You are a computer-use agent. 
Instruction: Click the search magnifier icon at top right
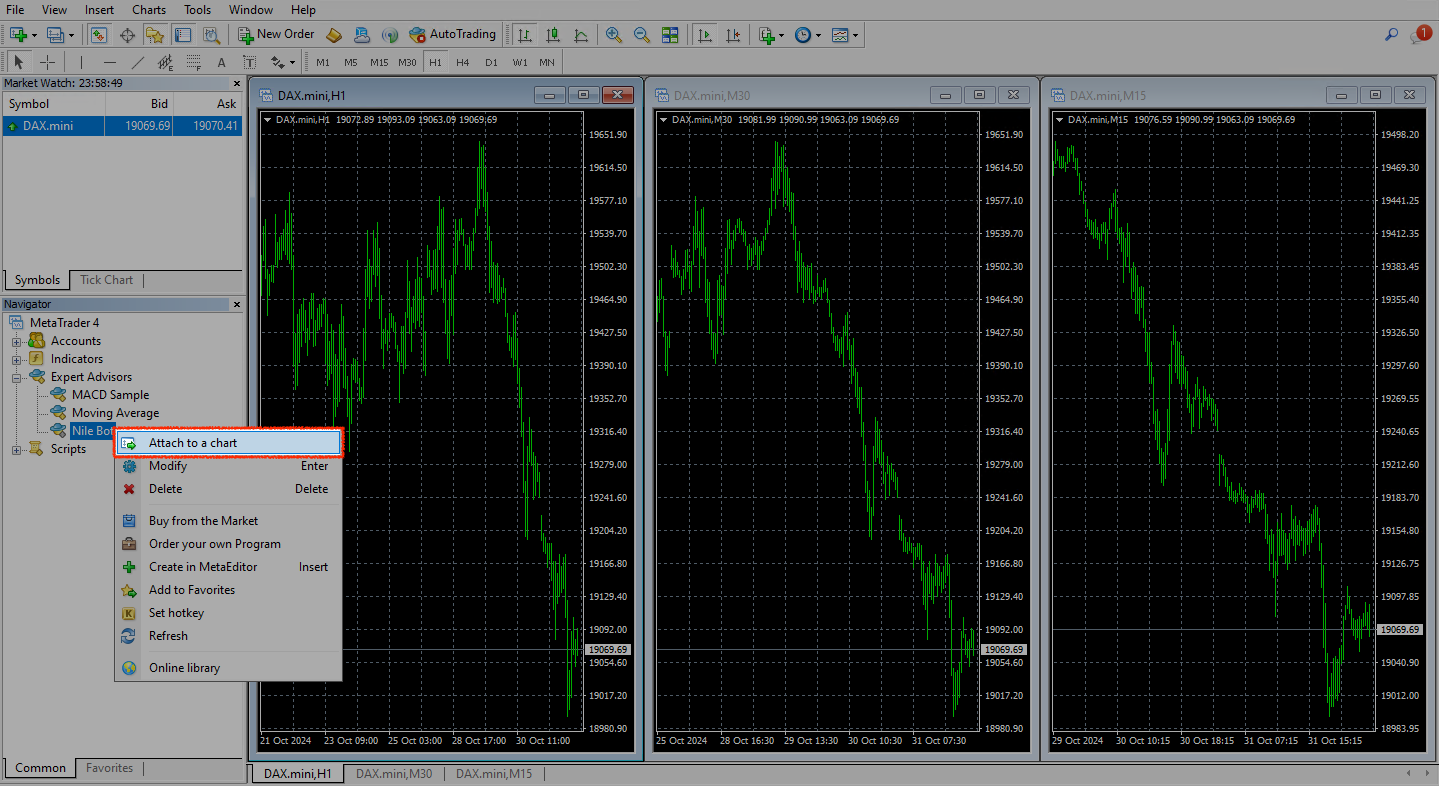1391,34
